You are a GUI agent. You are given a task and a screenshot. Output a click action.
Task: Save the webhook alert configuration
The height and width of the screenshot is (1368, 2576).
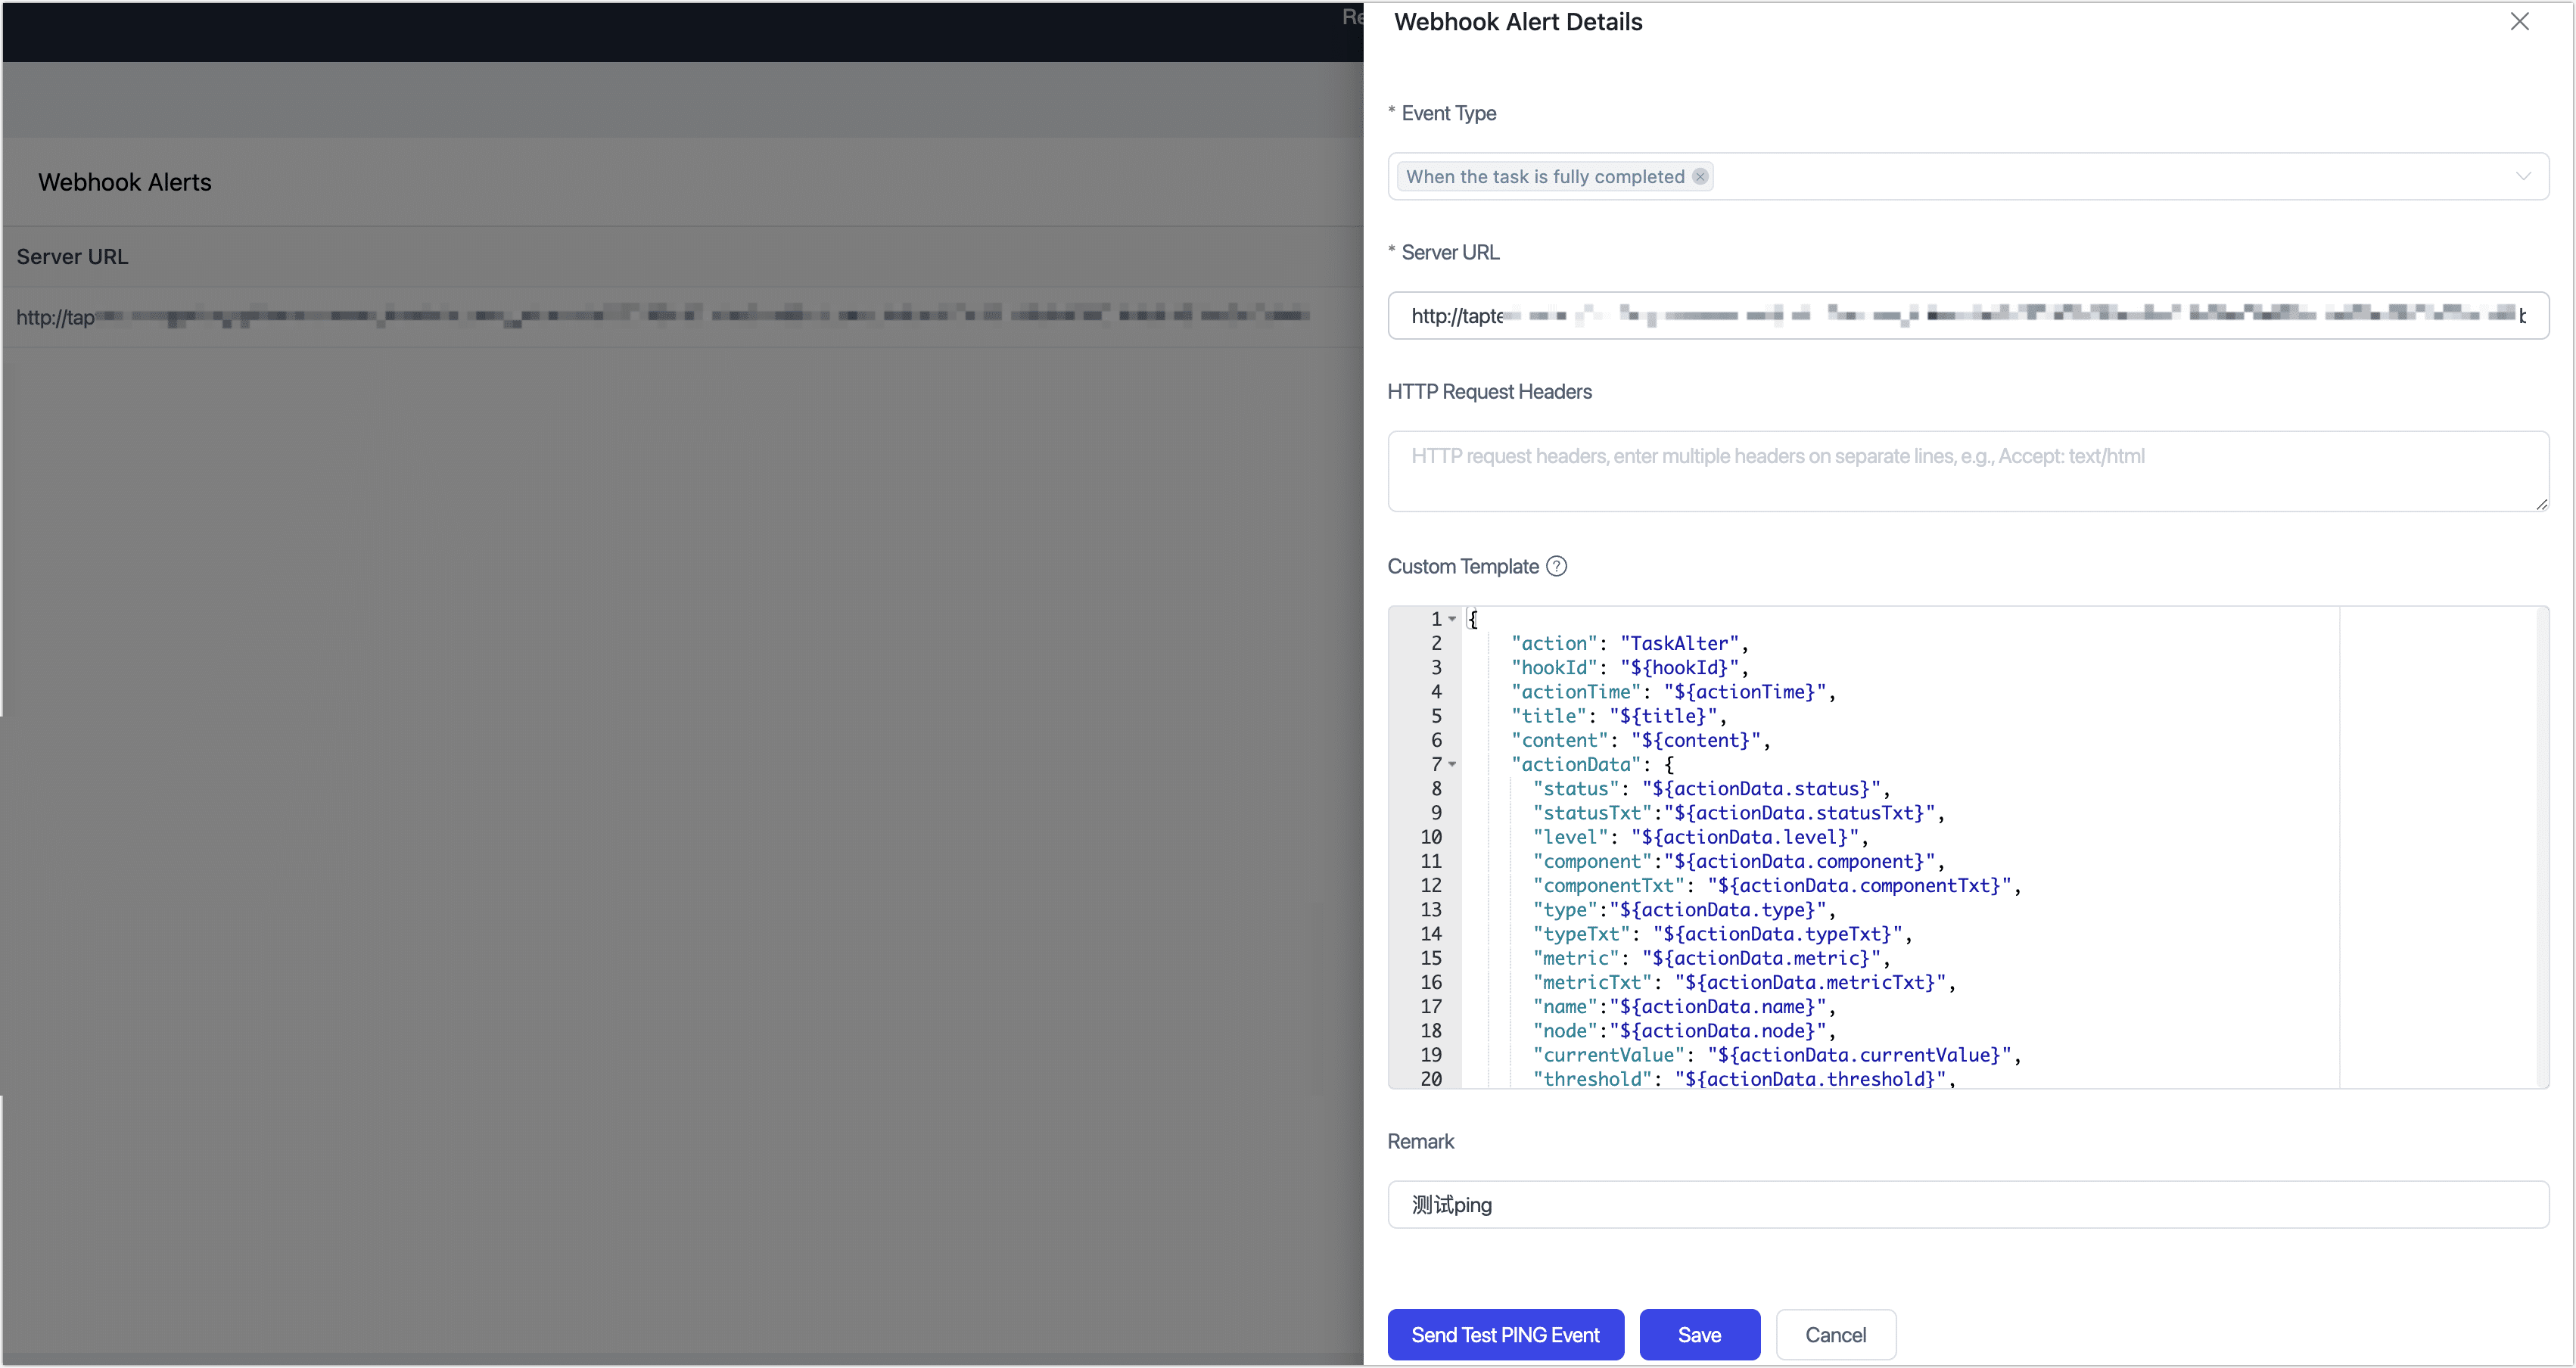[x=1699, y=1334]
